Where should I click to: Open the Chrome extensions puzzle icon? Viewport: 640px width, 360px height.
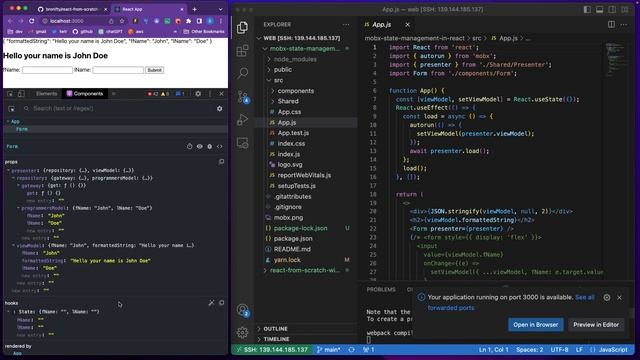click(x=189, y=21)
